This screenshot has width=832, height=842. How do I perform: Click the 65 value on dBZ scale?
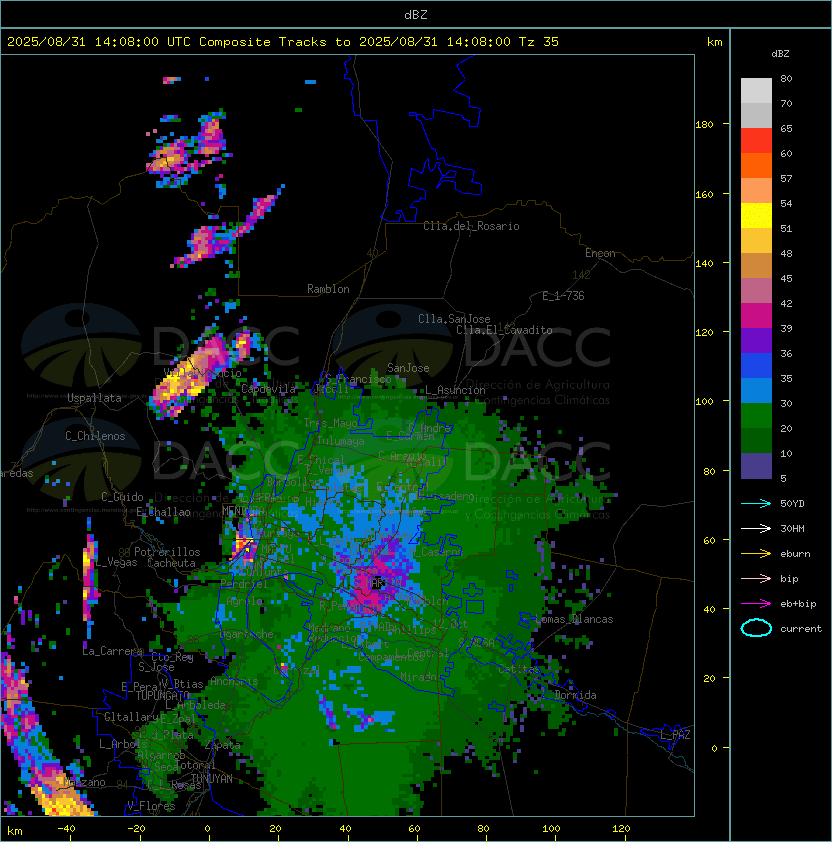pos(786,128)
